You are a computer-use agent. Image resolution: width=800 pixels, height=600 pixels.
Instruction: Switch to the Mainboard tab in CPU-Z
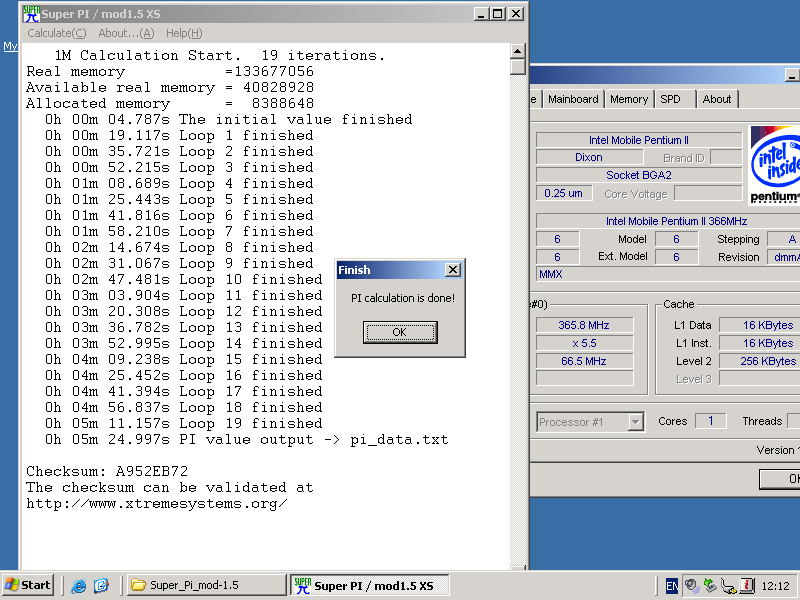point(573,99)
